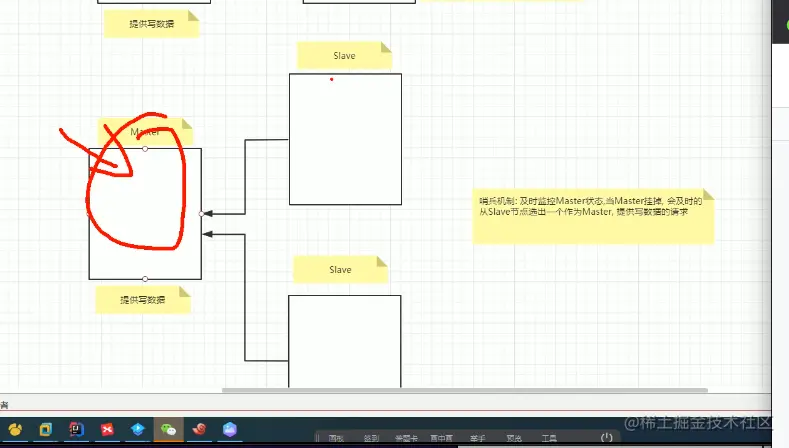
Task: Click the top connection handle of Master box
Action: (x=145, y=148)
